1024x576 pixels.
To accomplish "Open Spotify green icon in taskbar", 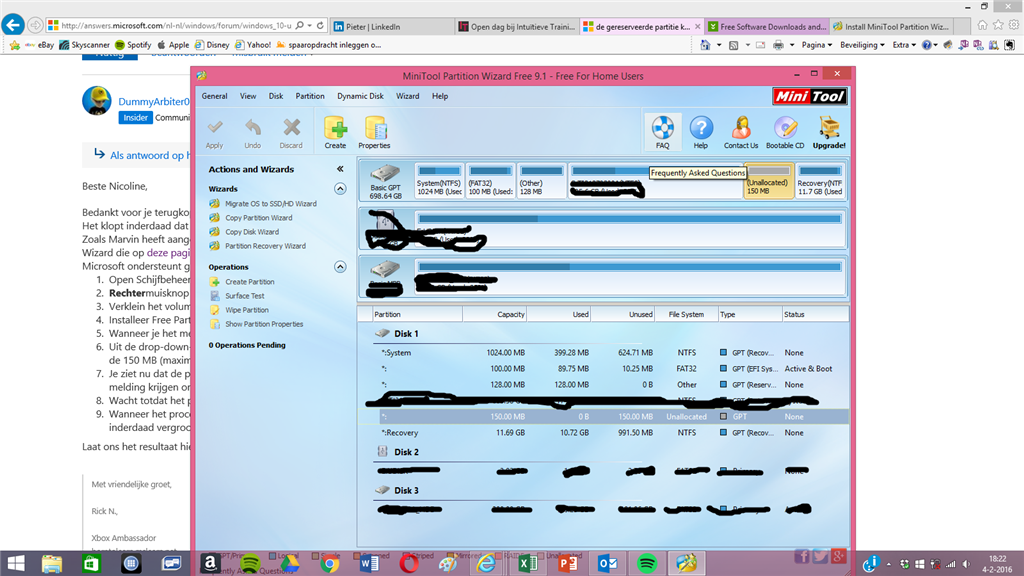I will coord(647,563).
